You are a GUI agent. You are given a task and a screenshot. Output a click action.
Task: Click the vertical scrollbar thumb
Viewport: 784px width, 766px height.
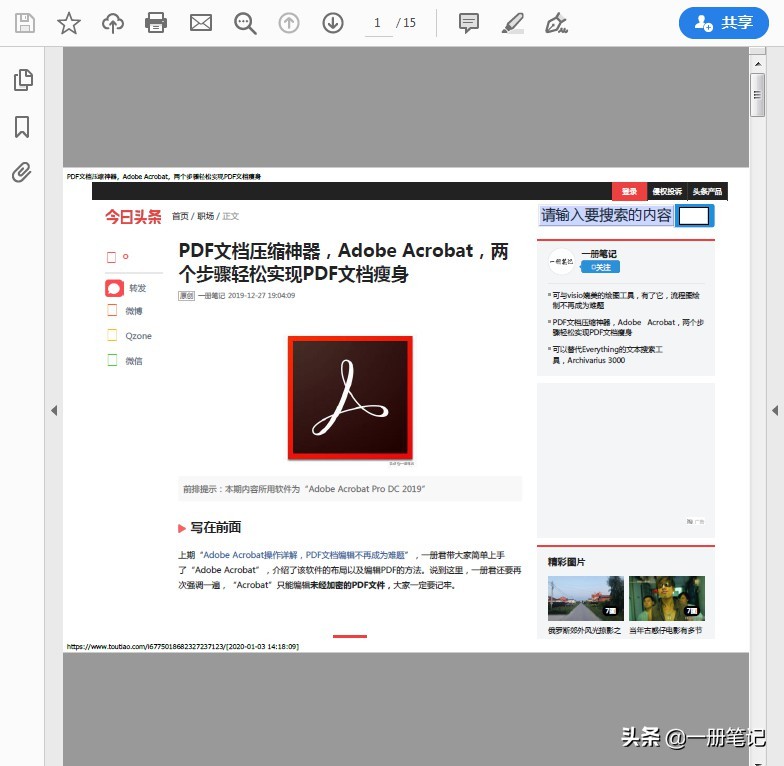click(x=758, y=94)
